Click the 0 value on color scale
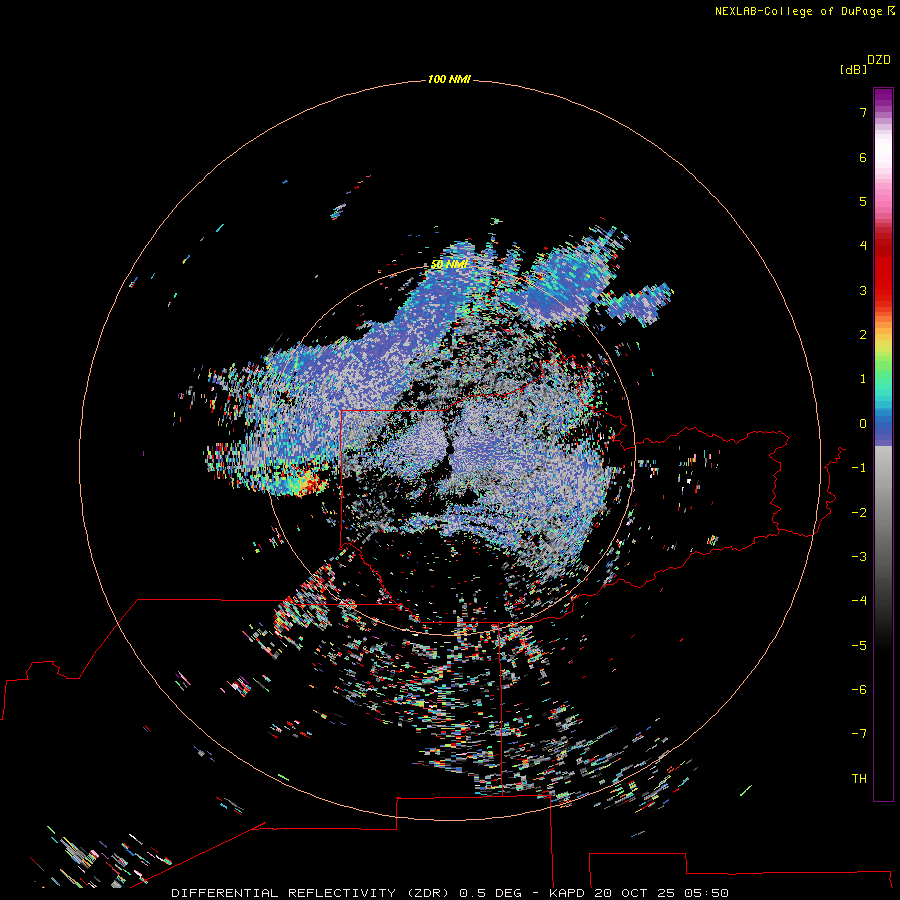The image size is (900, 900). 863,424
